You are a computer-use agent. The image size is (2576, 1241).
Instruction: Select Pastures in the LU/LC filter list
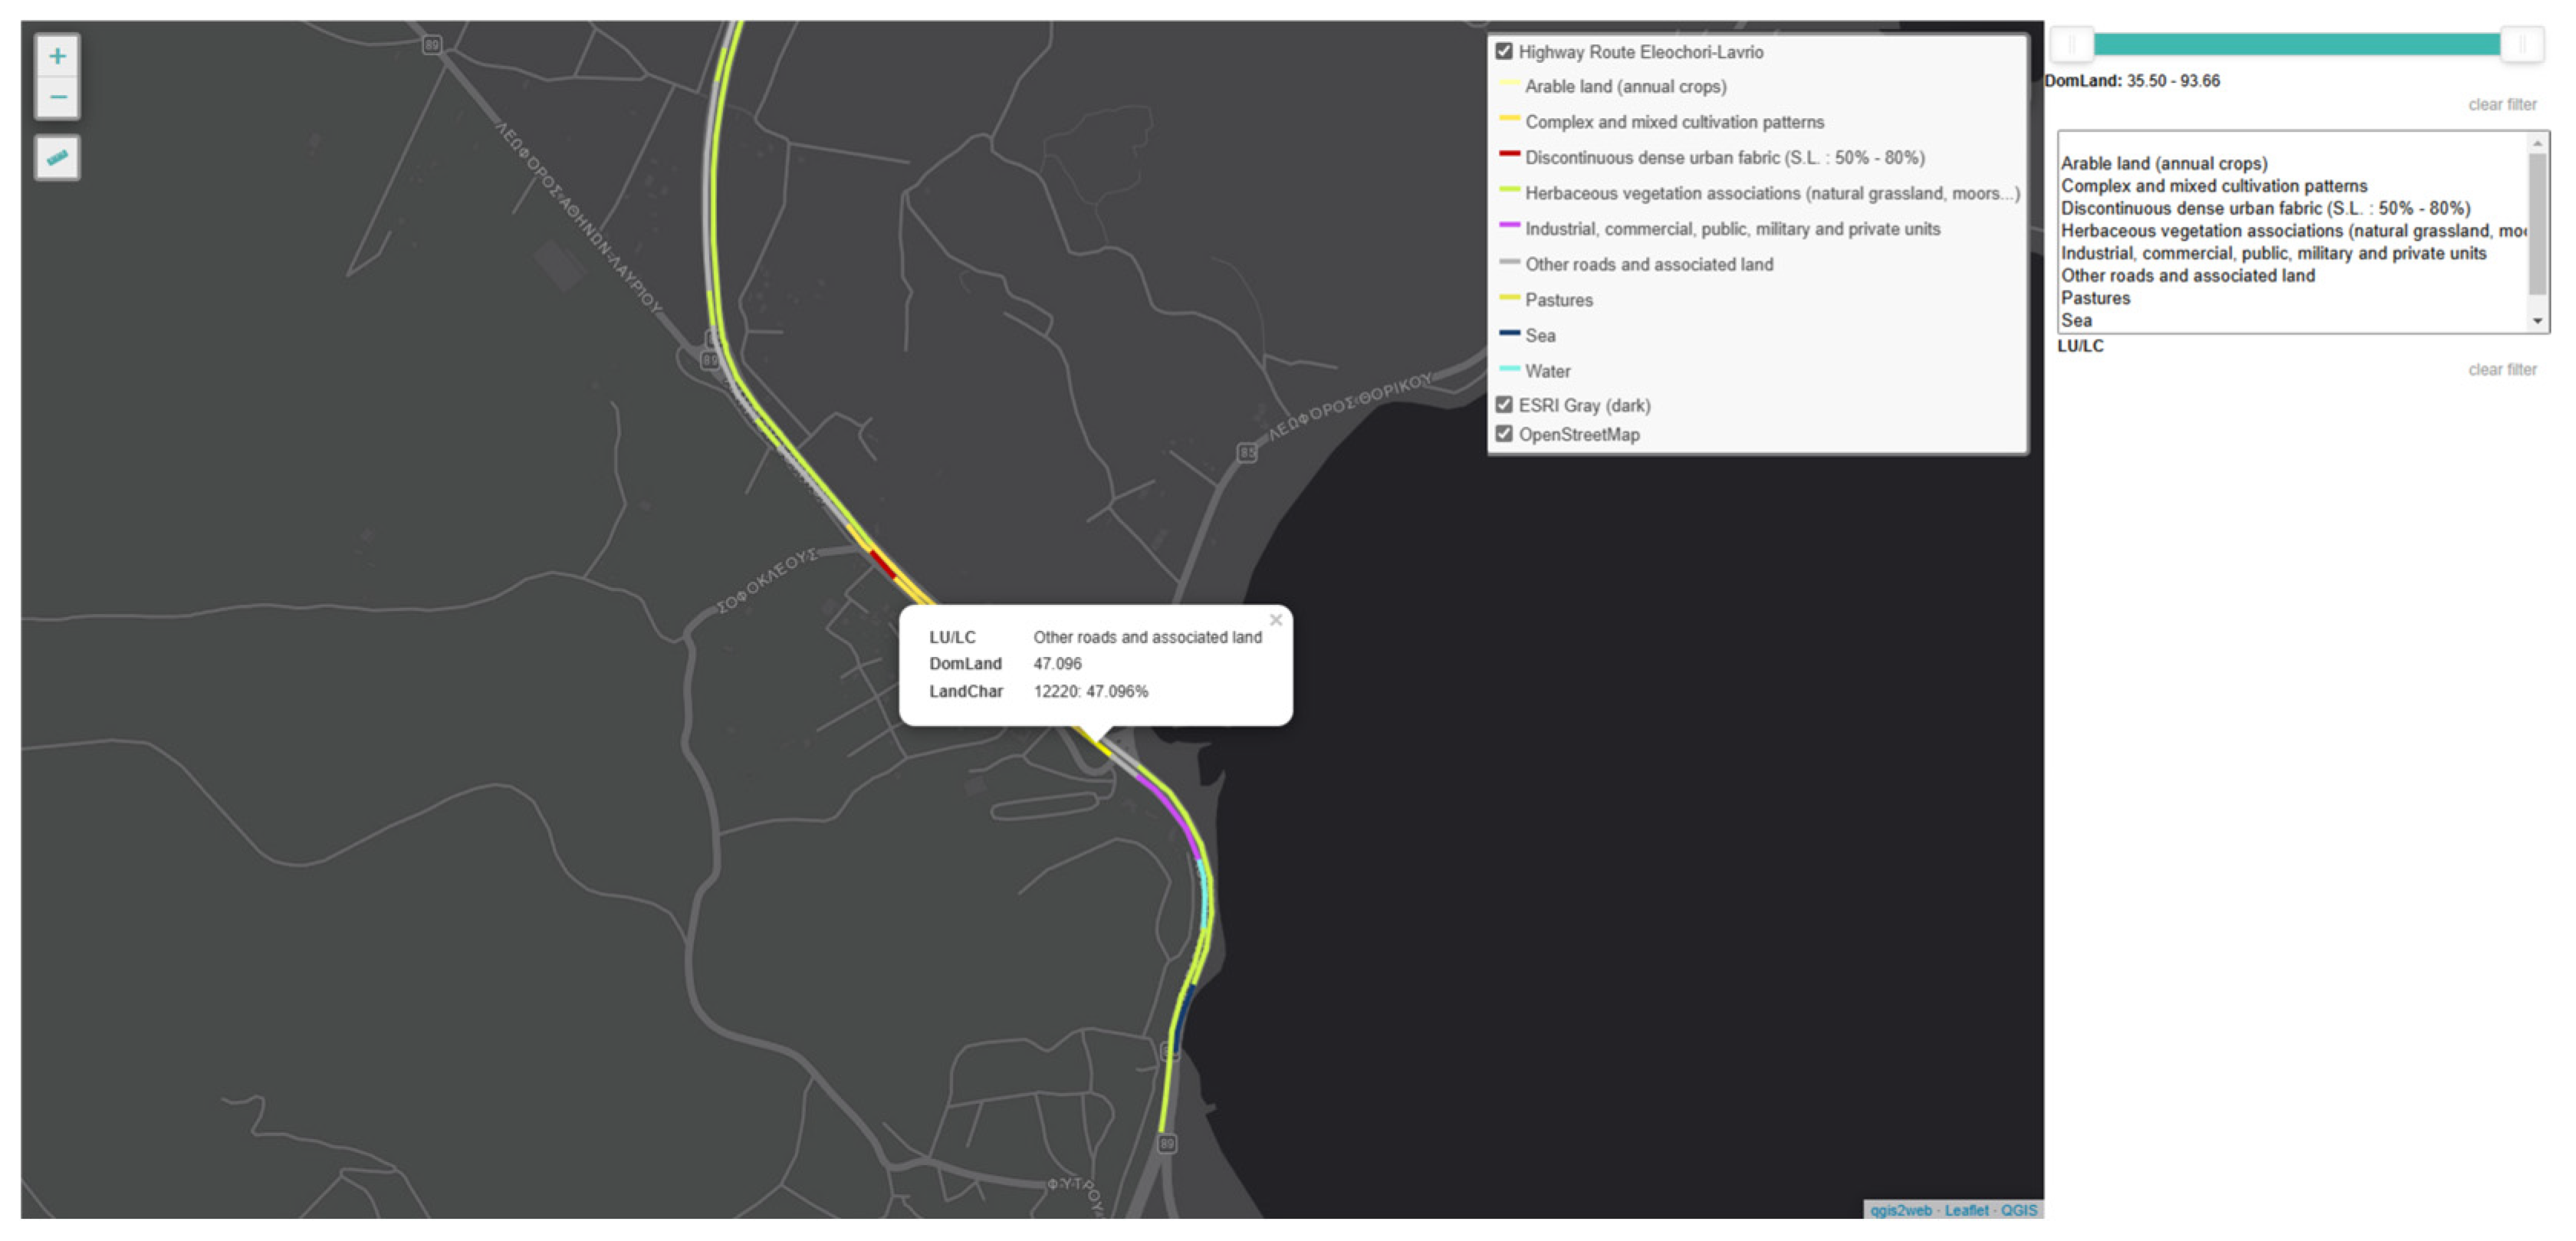[x=2095, y=298]
